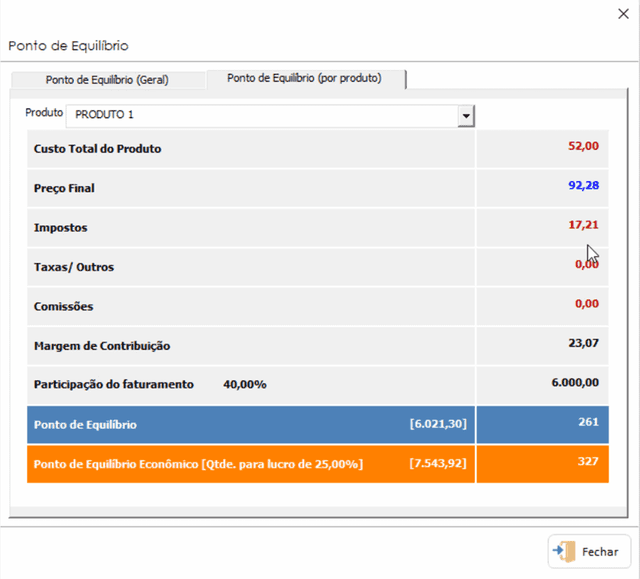The height and width of the screenshot is (579, 640).
Task: Click the Fechar button
Action: pyautogui.click(x=589, y=552)
